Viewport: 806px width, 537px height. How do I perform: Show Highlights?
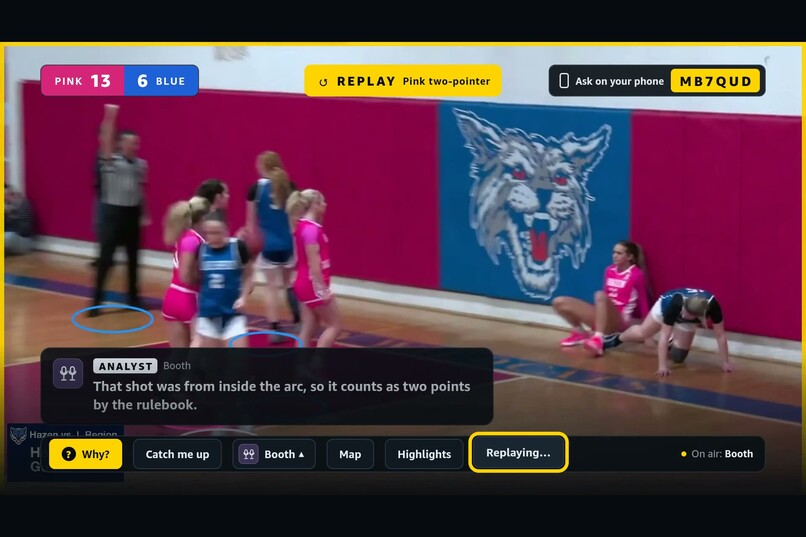(x=424, y=454)
